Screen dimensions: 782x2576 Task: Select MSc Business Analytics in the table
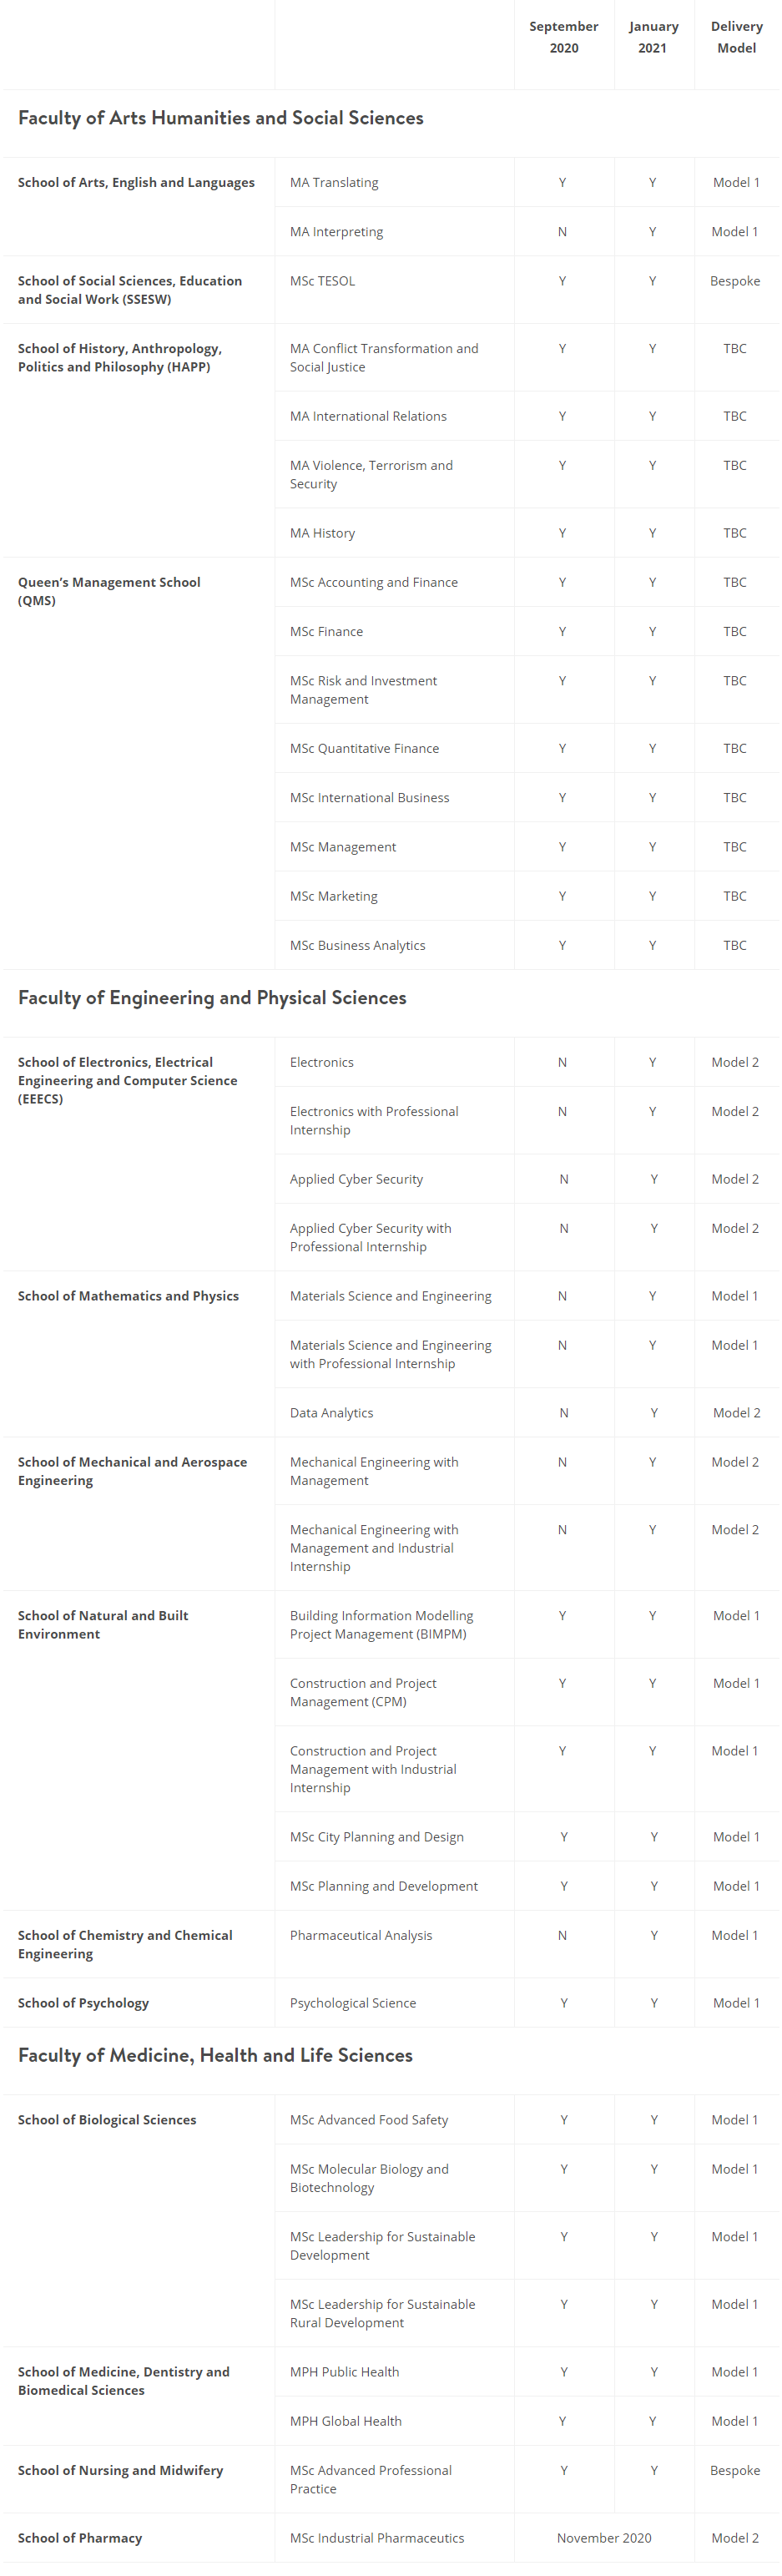357,945
